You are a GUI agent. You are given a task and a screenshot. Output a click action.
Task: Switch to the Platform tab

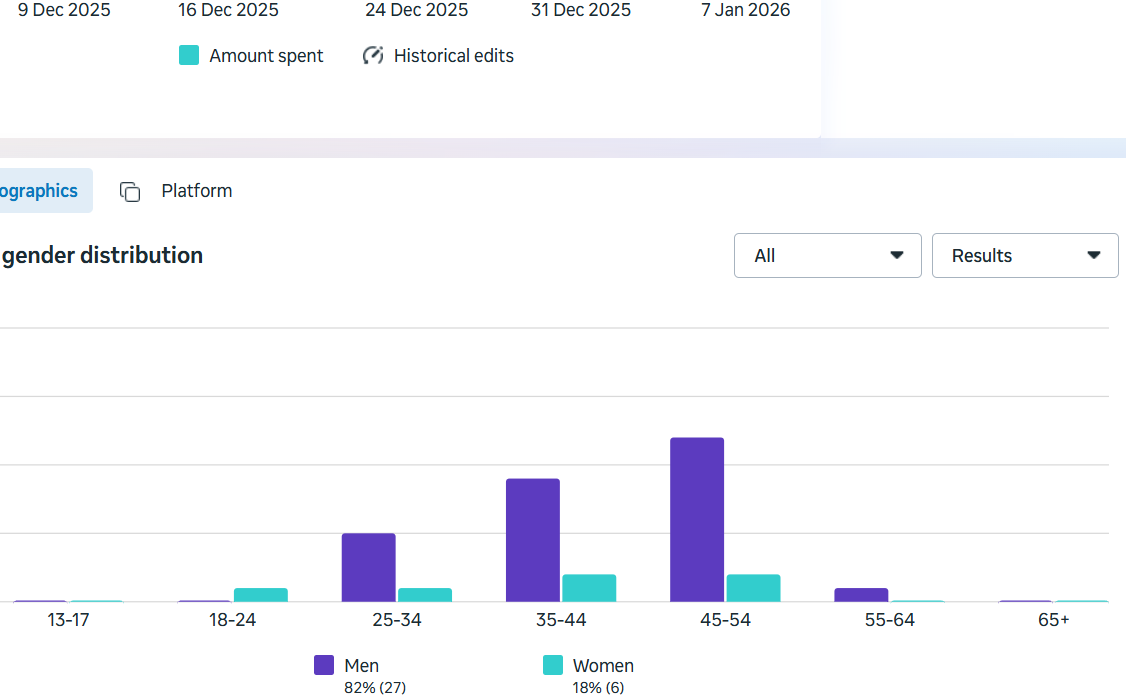(196, 190)
